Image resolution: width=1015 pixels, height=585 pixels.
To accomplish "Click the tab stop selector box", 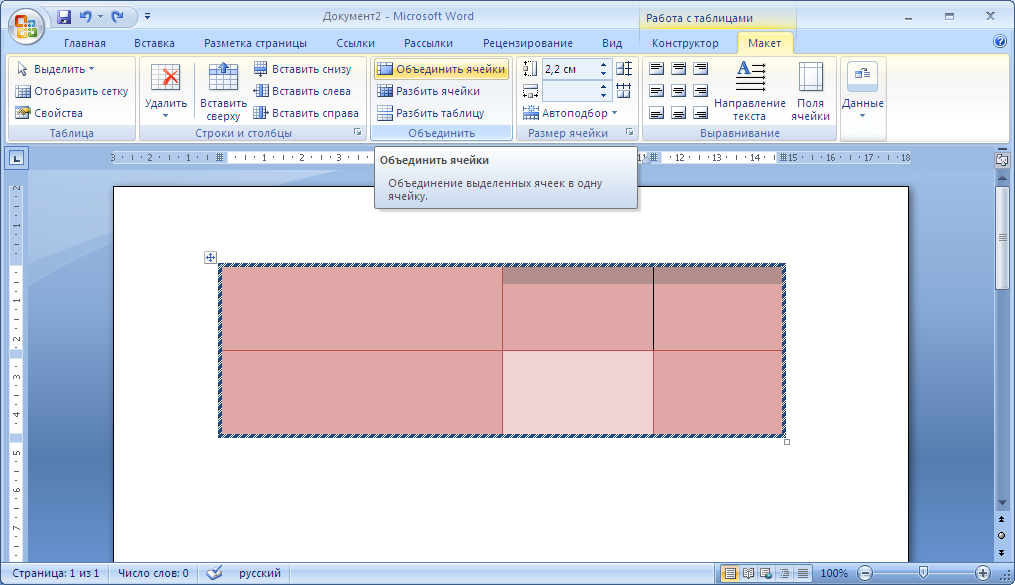I will pyautogui.click(x=16, y=158).
